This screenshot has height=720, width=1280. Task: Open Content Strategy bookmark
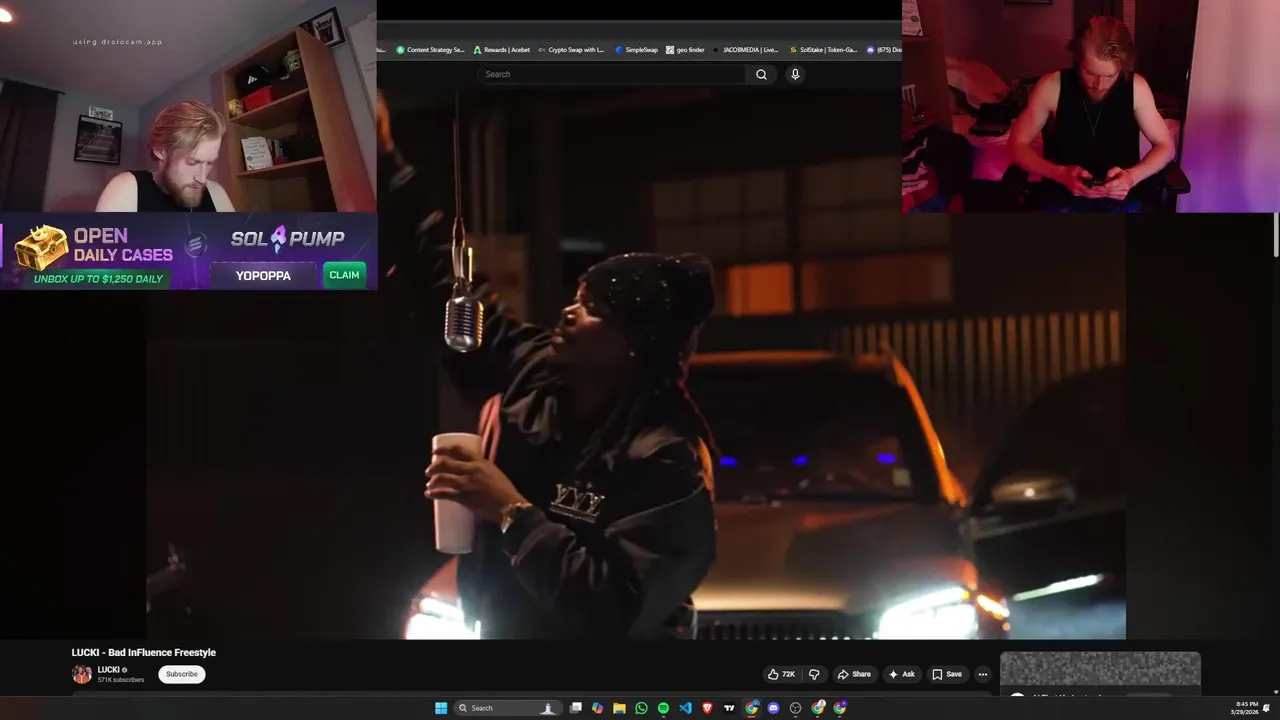[x=430, y=49]
